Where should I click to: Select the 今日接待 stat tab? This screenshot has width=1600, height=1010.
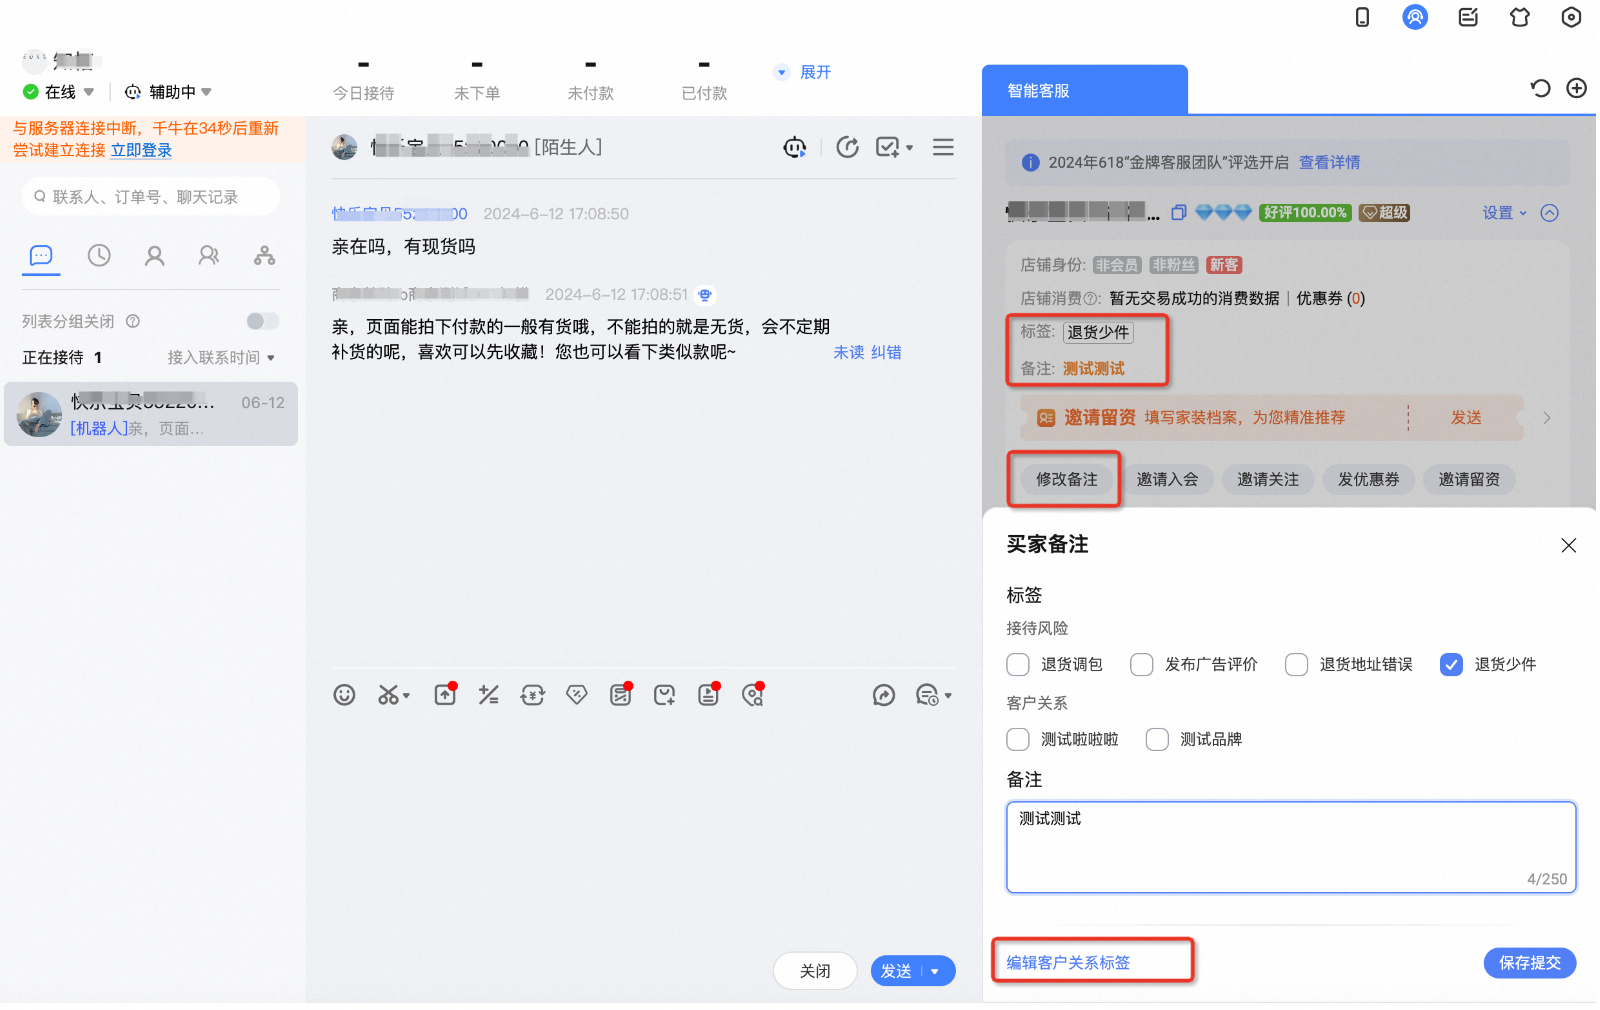tap(363, 80)
